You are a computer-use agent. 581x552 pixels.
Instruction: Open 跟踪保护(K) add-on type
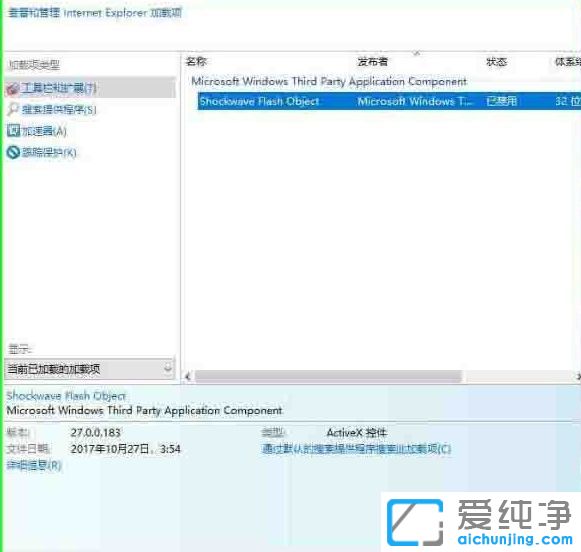(49, 153)
